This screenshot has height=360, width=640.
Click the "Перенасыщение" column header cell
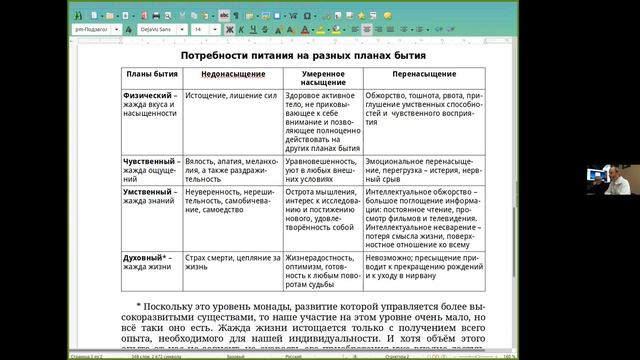(424, 78)
